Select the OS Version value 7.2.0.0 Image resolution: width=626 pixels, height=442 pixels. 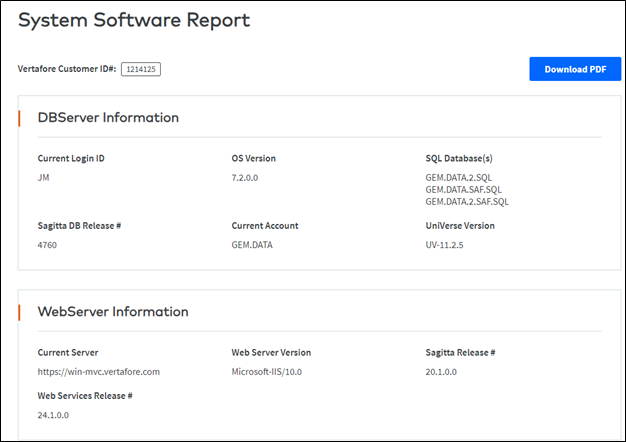point(245,178)
